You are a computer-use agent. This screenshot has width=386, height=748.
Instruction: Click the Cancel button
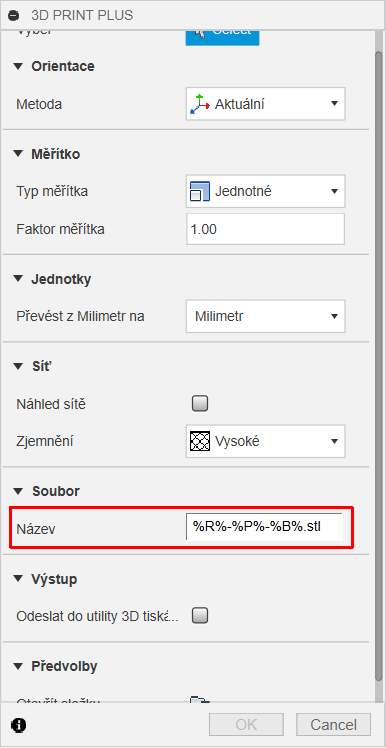tap(334, 725)
